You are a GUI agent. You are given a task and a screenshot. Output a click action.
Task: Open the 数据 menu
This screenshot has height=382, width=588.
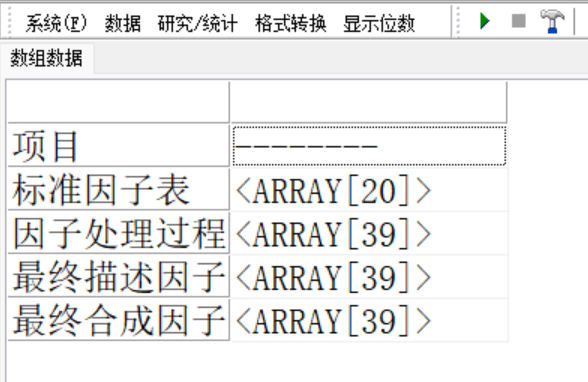(x=123, y=24)
